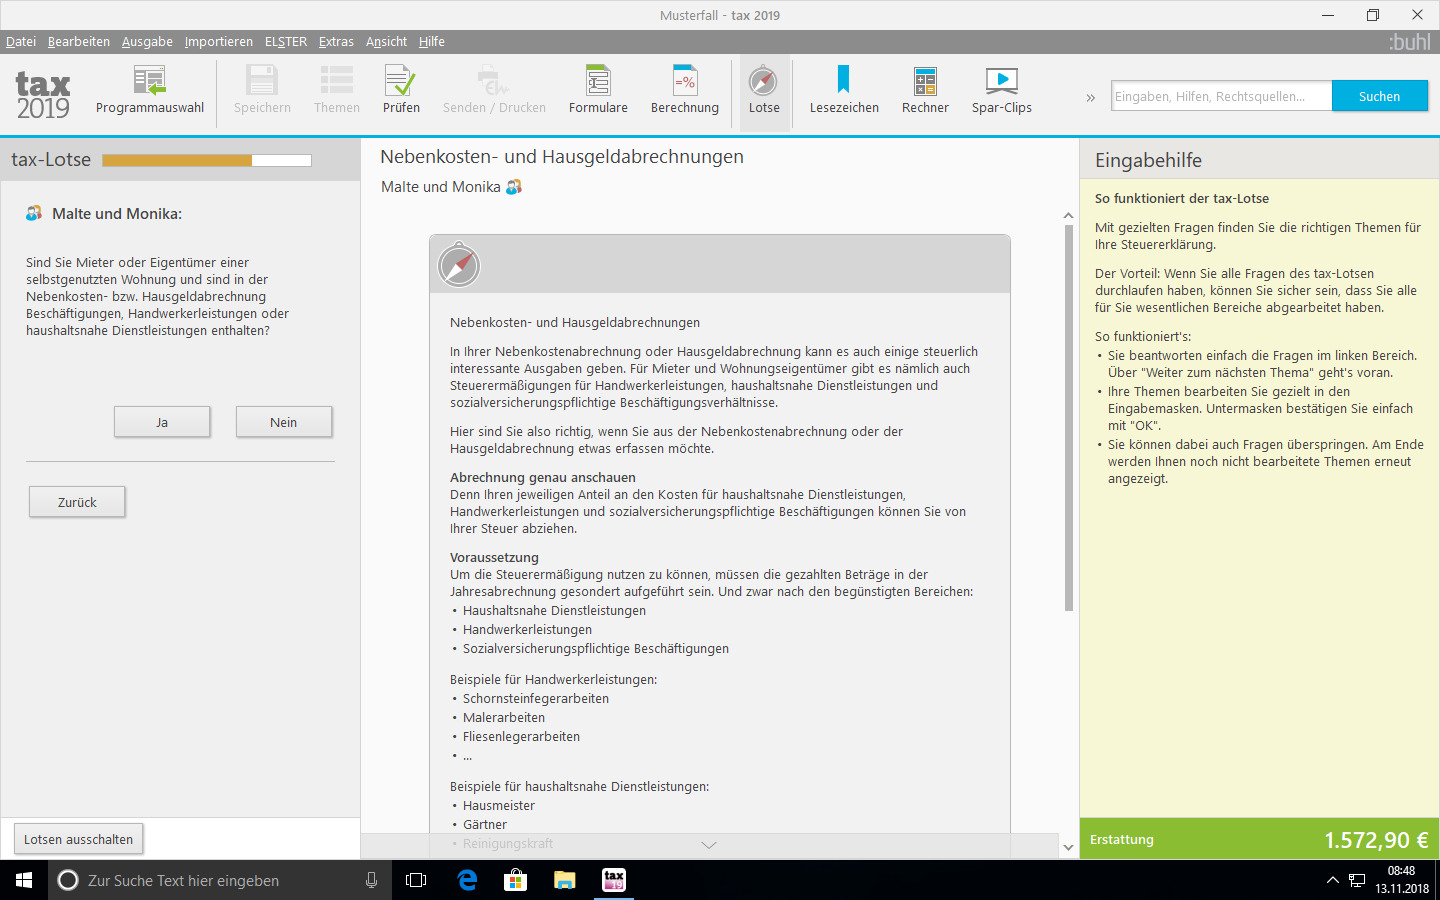Viewport: 1440px width, 900px height.
Task: Show hidden system tray icons
Action: pos(1332,880)
